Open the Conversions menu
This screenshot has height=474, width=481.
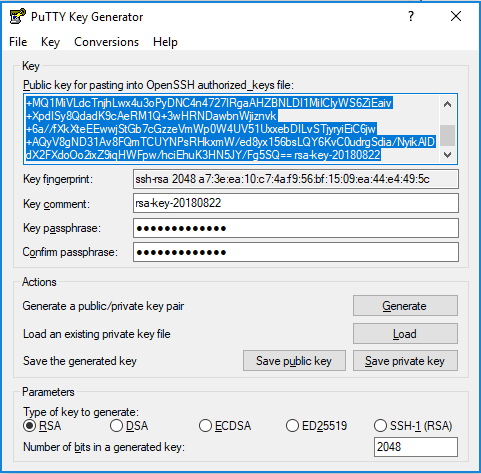106,42
